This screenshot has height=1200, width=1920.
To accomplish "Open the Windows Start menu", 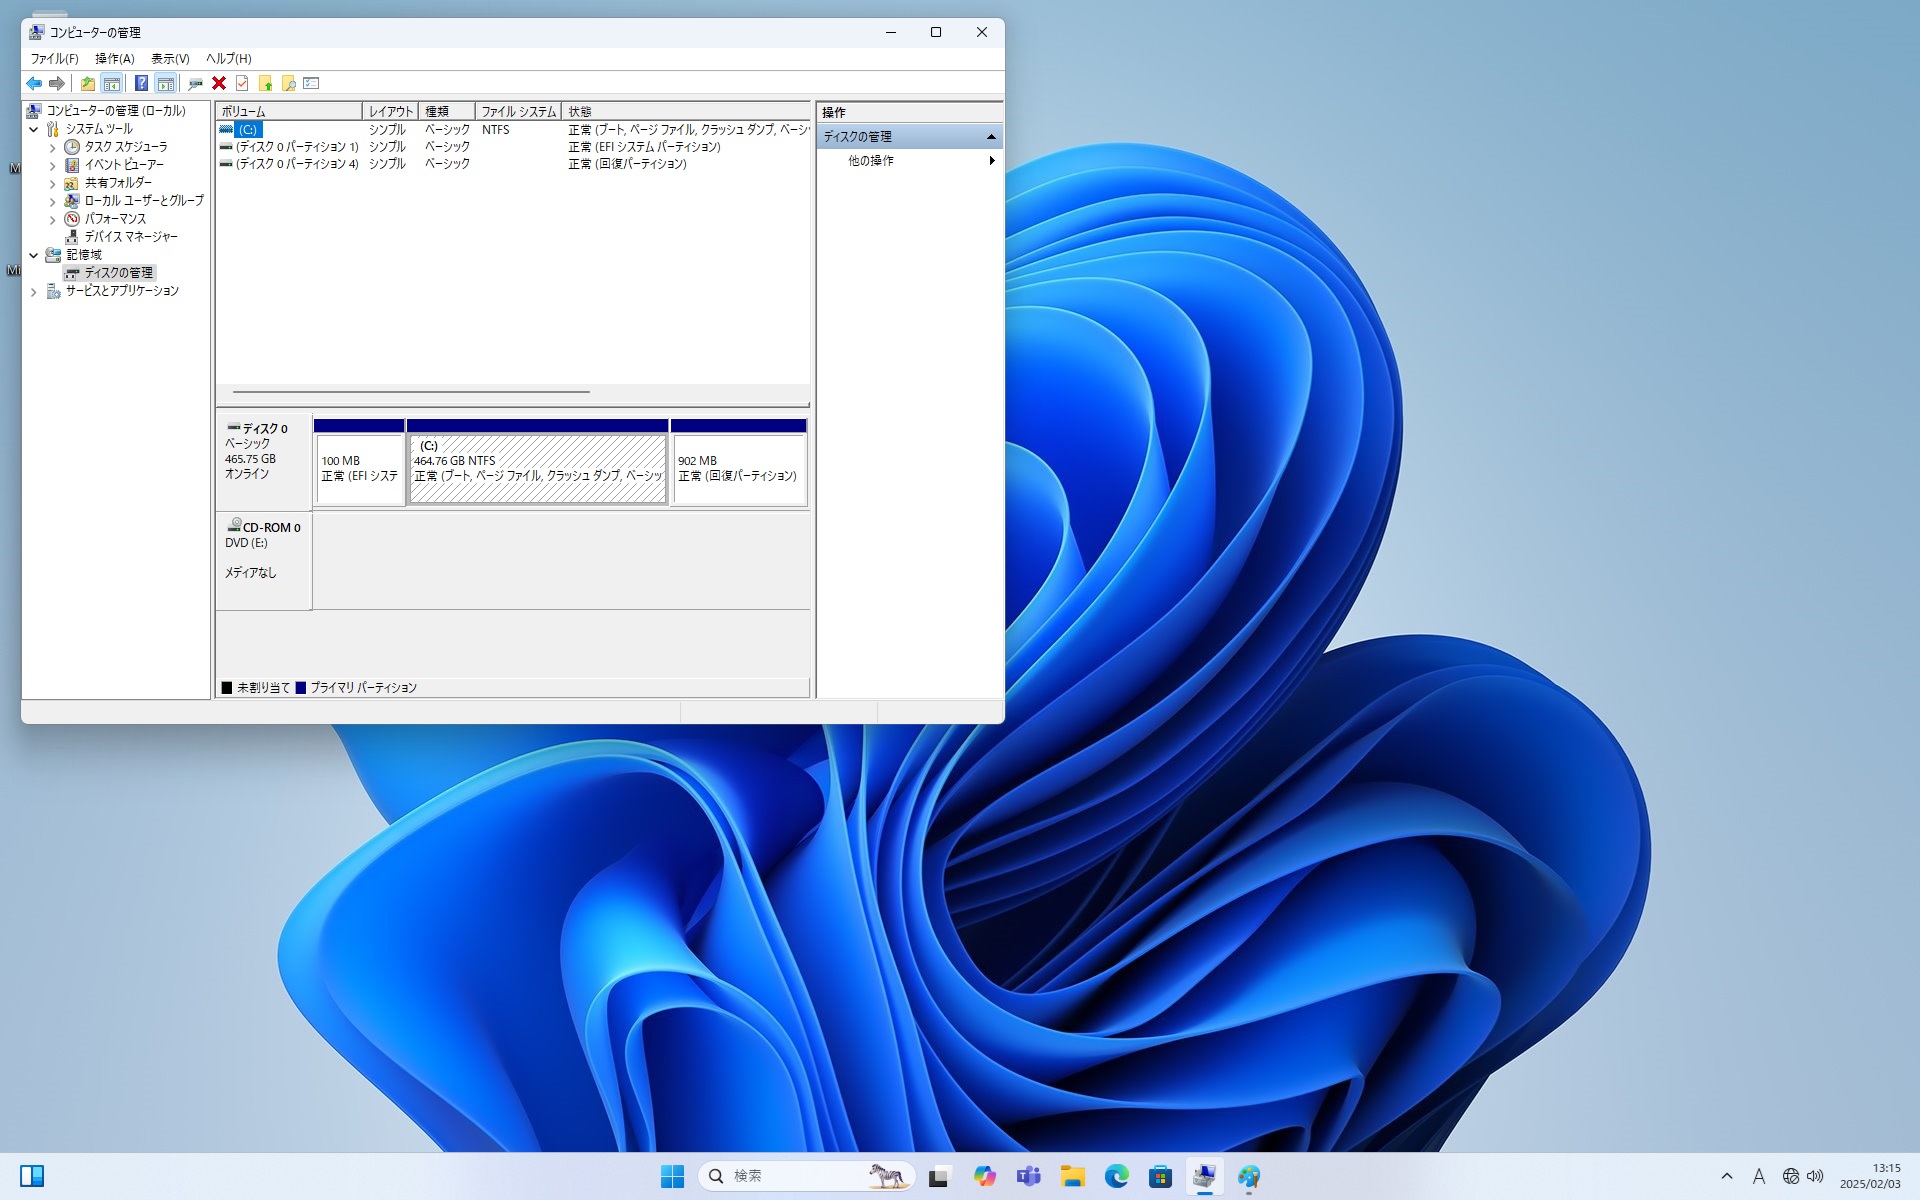I will (x=673, y=1176).
